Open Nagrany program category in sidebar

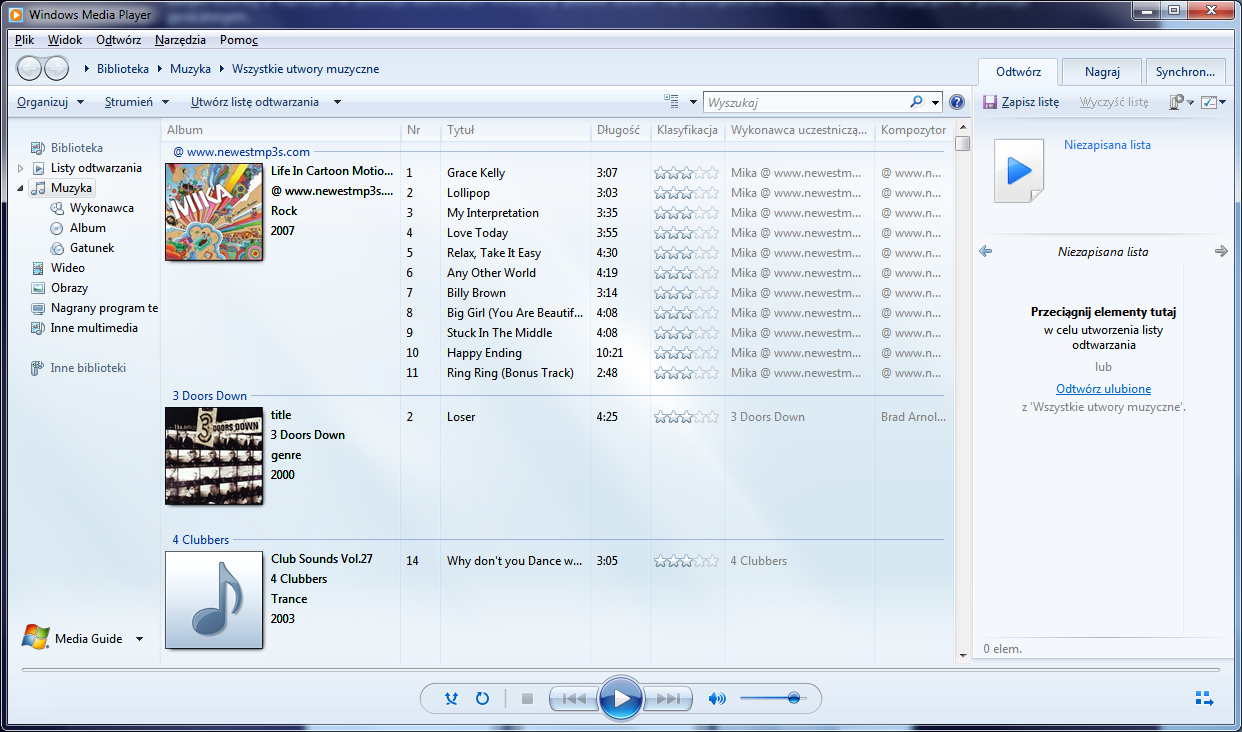pyautogui.click(x=104, y=308)
